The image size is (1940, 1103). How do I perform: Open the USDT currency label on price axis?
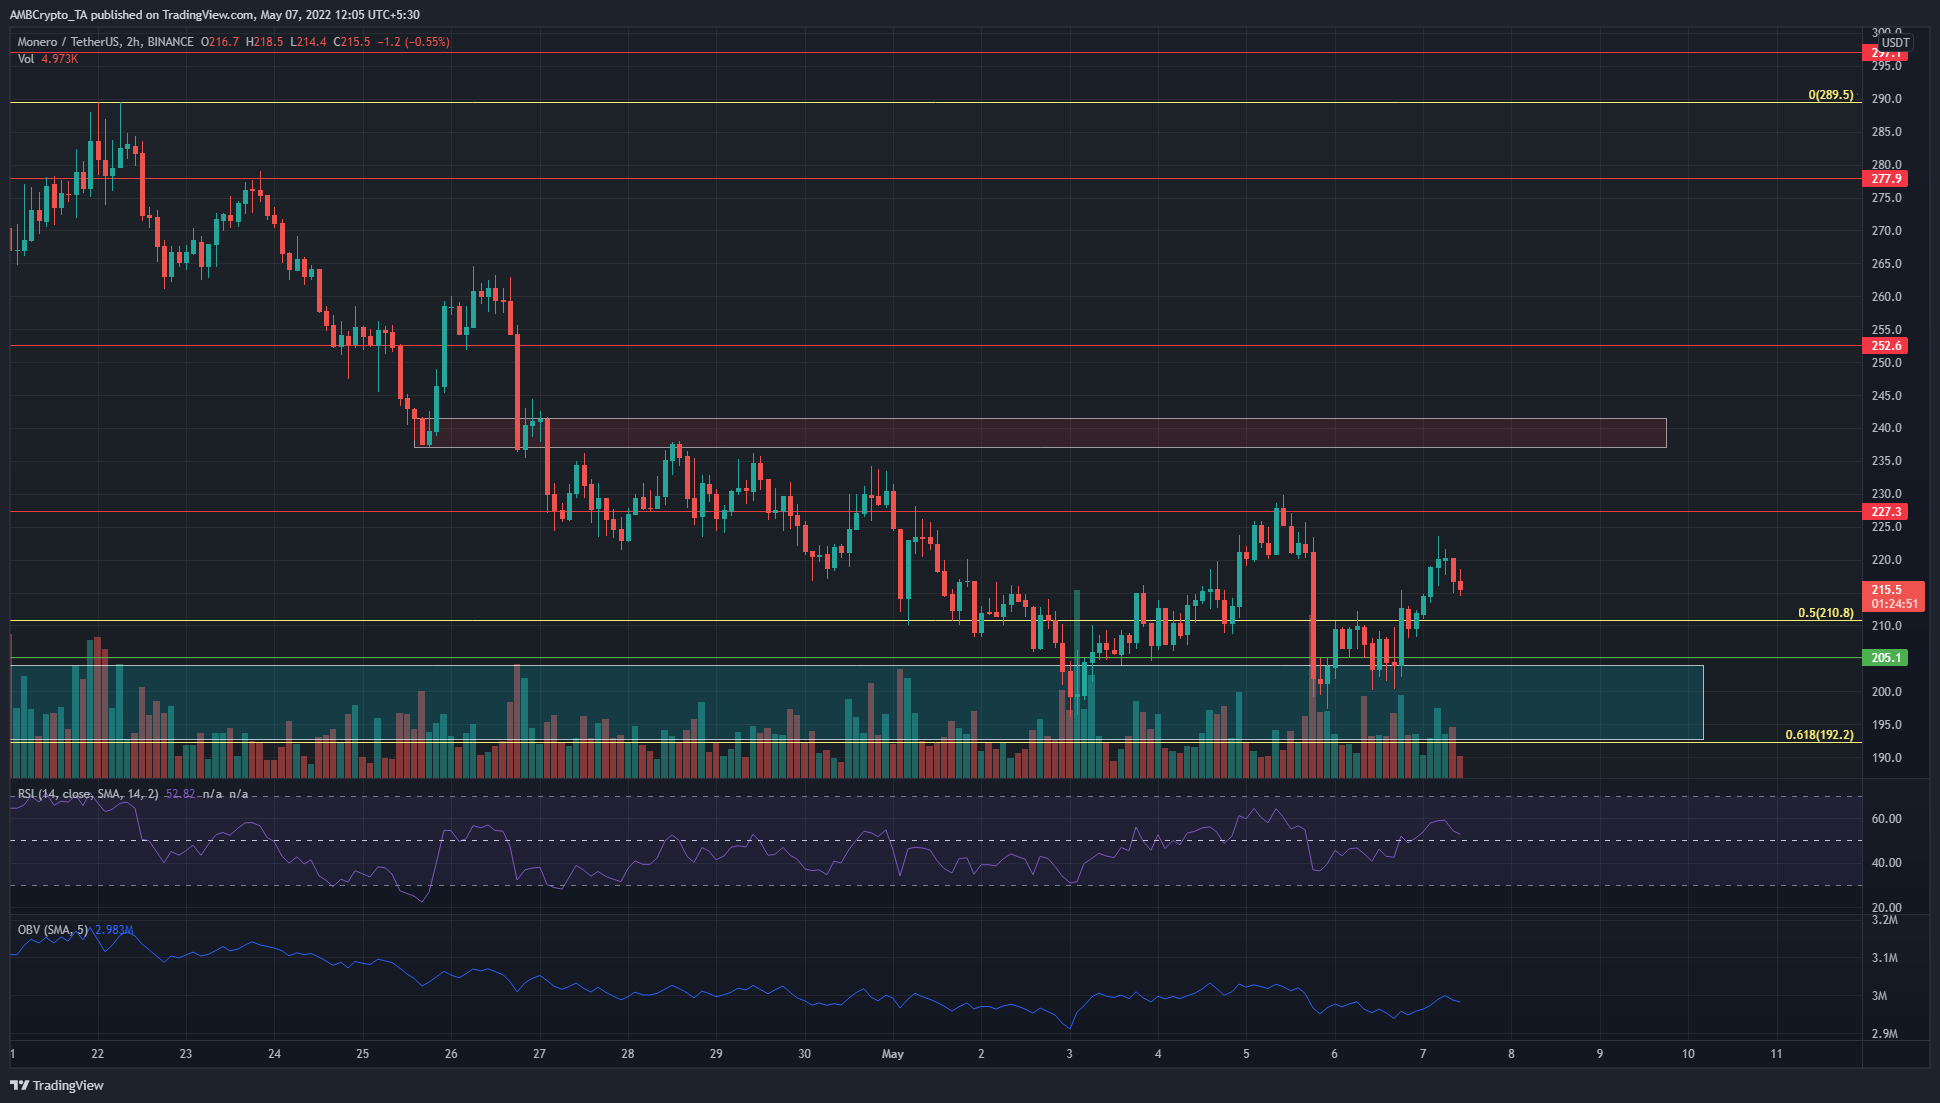[1895, 43]
